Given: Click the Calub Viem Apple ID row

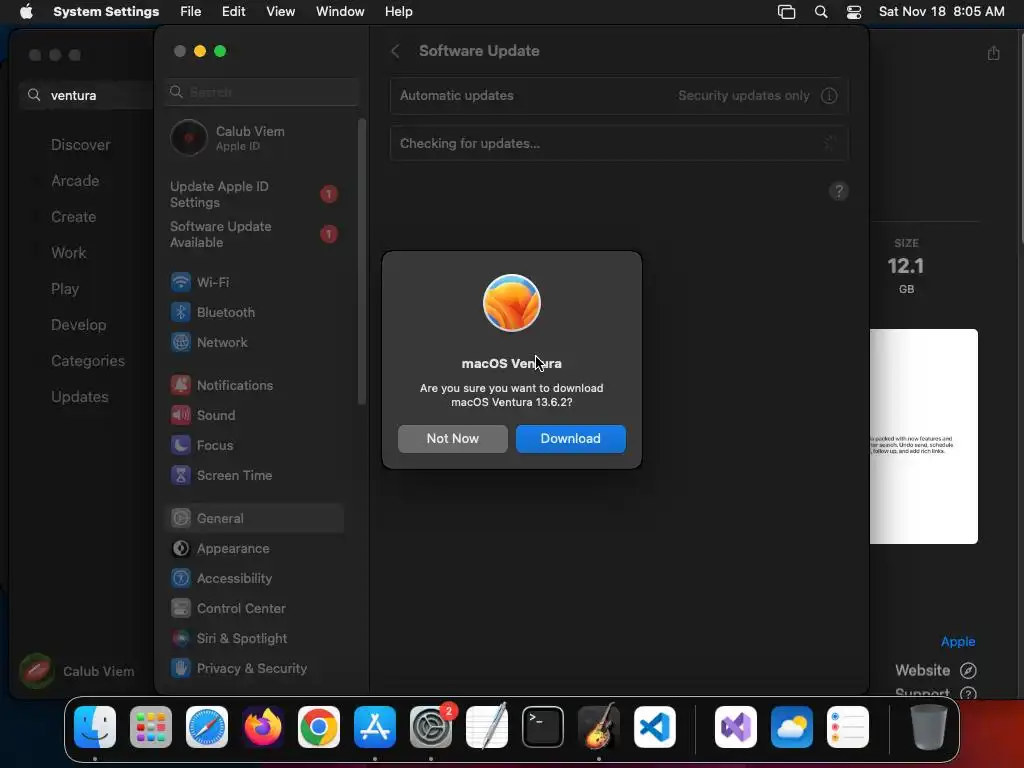Looking at the screenshot, I should tap(255, 138).
